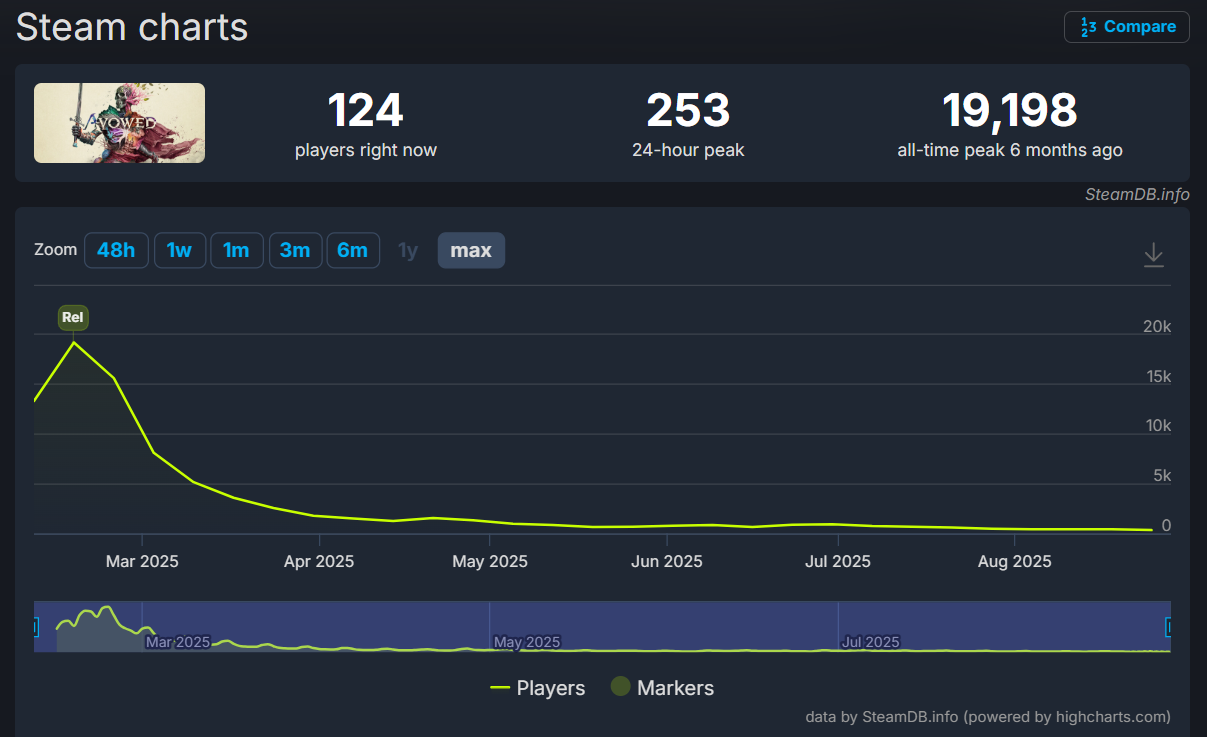Open the chart download menu icon

(x=1154, y=254)
